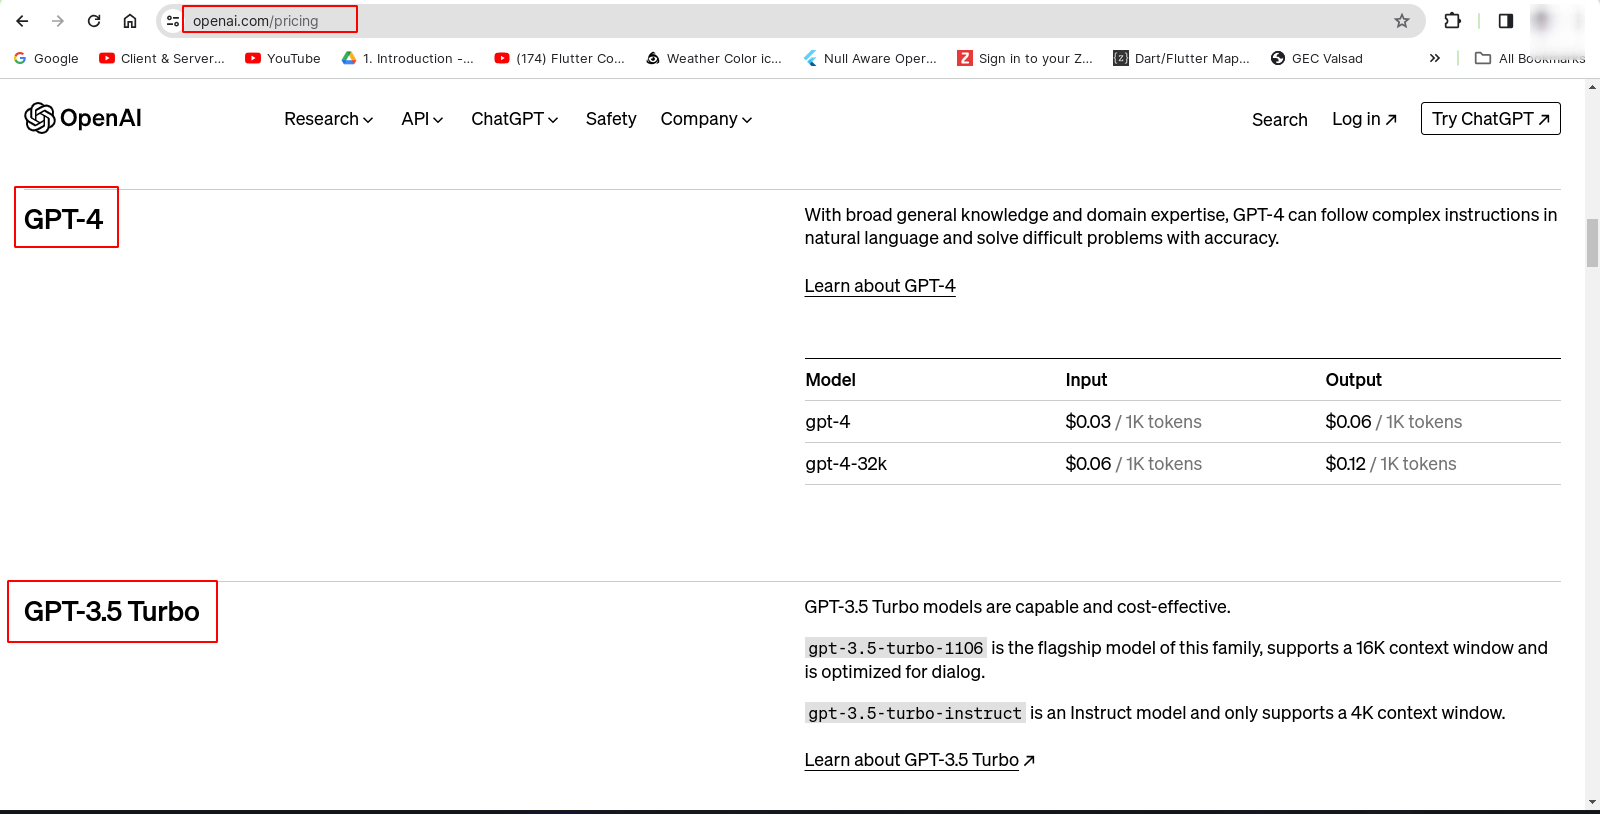Open the Weather Color ic... bookmark
The height and width of the screenshot is (814, 1600).
pyautogui.click(x=714, y=58)
